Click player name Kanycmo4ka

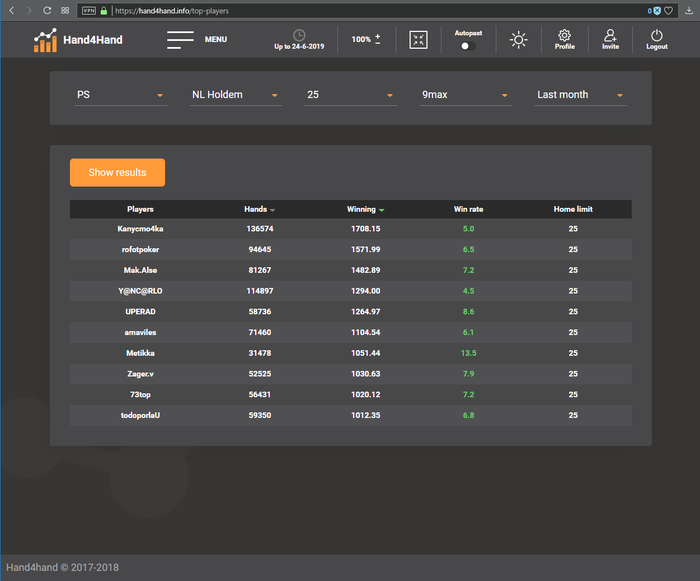pyautogui.click(x=140, y=229)
